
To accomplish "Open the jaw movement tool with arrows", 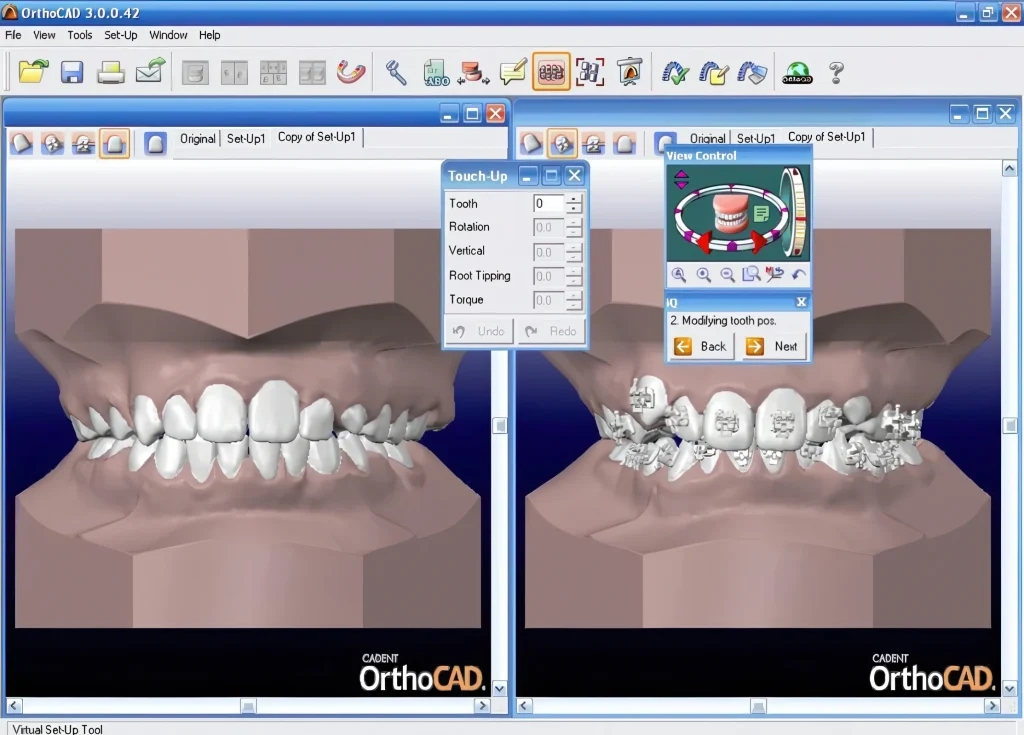I will click(x=473, y=72).
